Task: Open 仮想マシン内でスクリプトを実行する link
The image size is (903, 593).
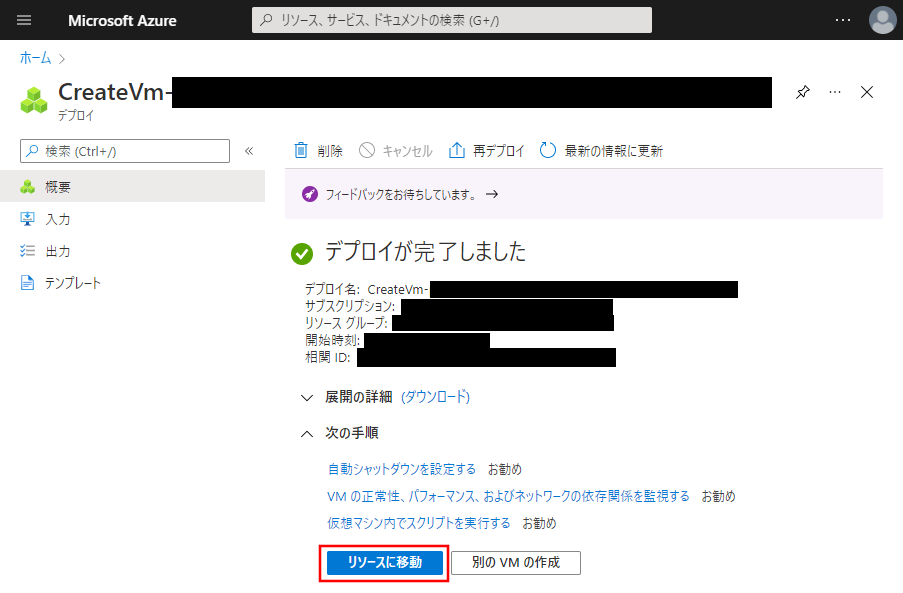Action: tap(419, 523)
